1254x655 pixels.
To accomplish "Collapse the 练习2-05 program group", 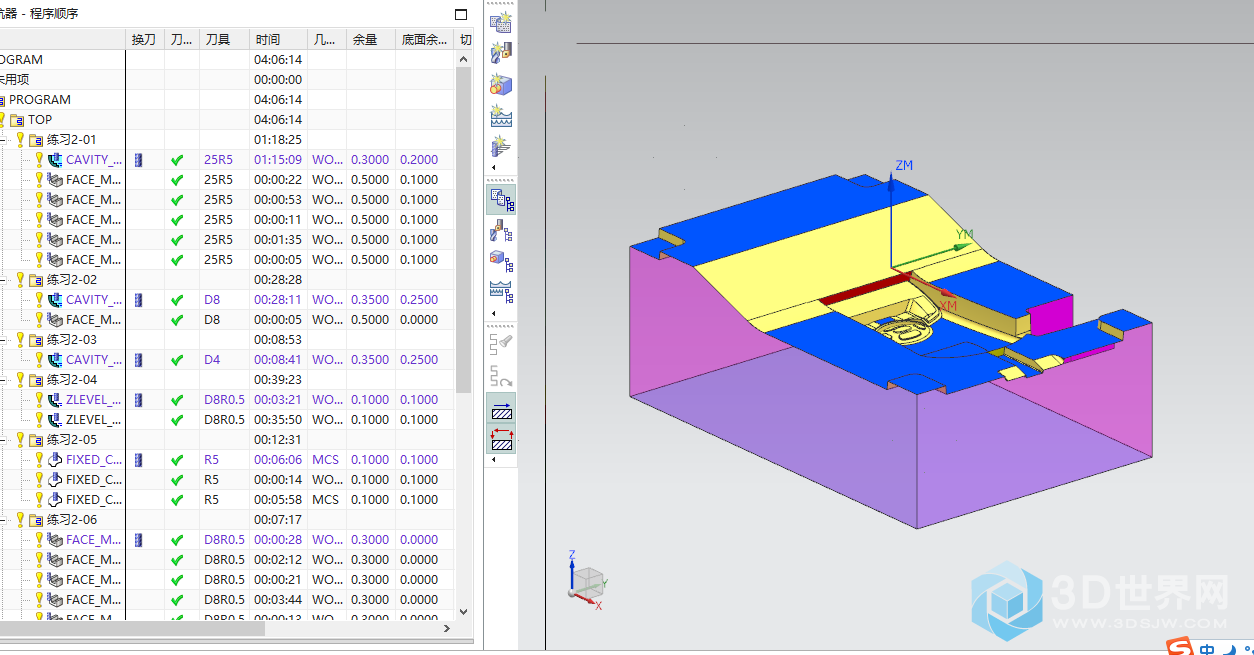I will point(3,439).
